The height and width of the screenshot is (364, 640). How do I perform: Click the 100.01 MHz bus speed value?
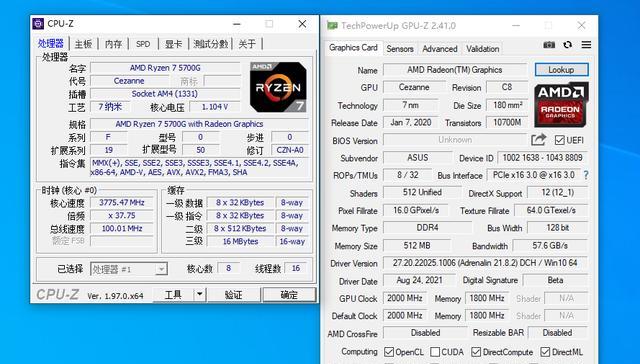point(122,229)
